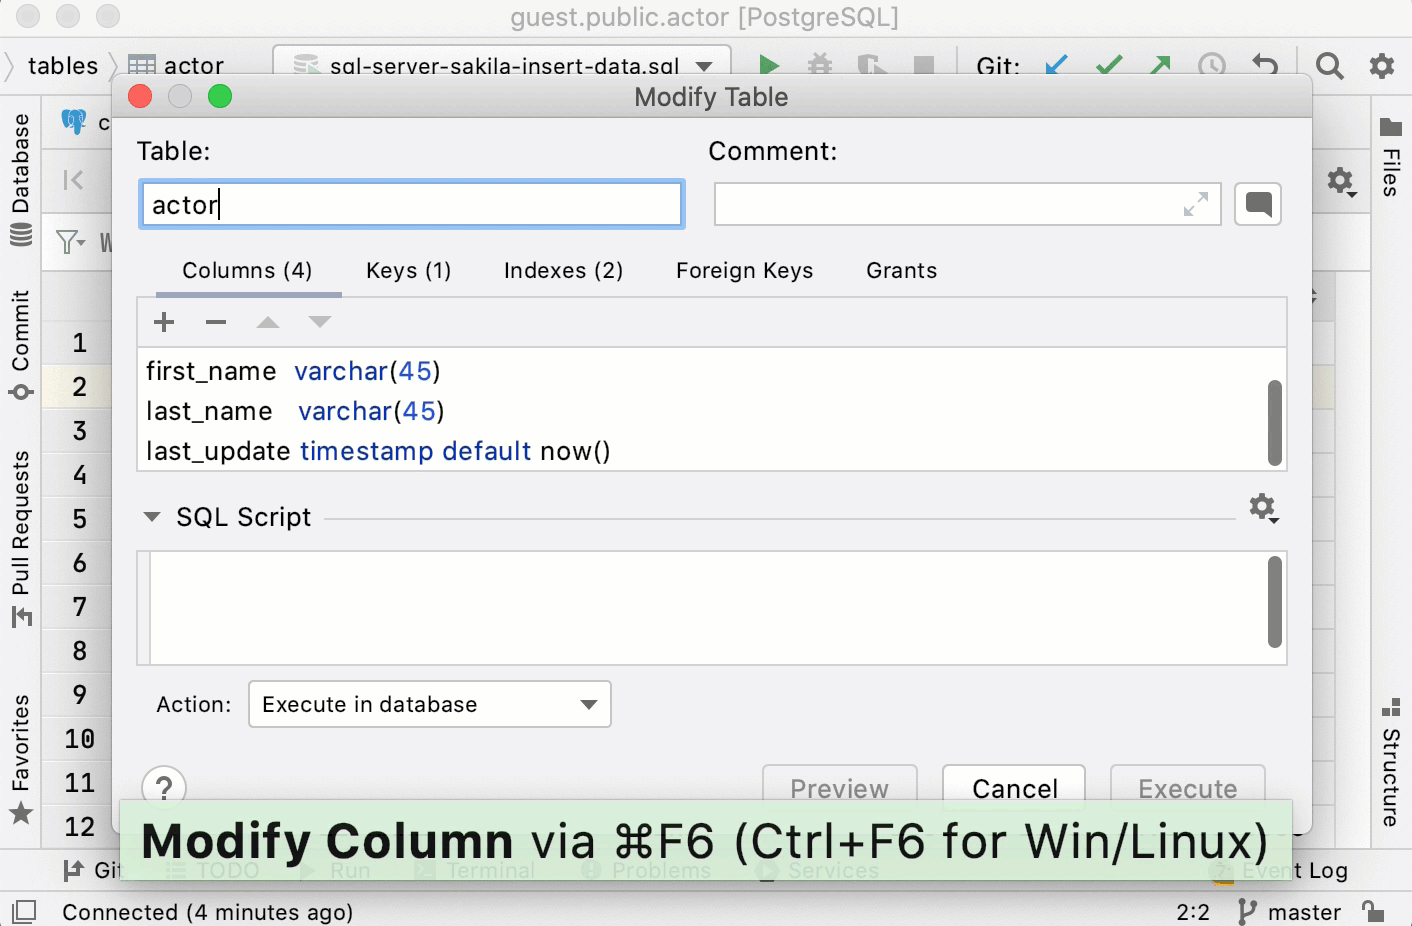The width and height of the screenshot is (1412, 926).
Task: Click the filter funnel icon in data editor
Action: (70, 242)
